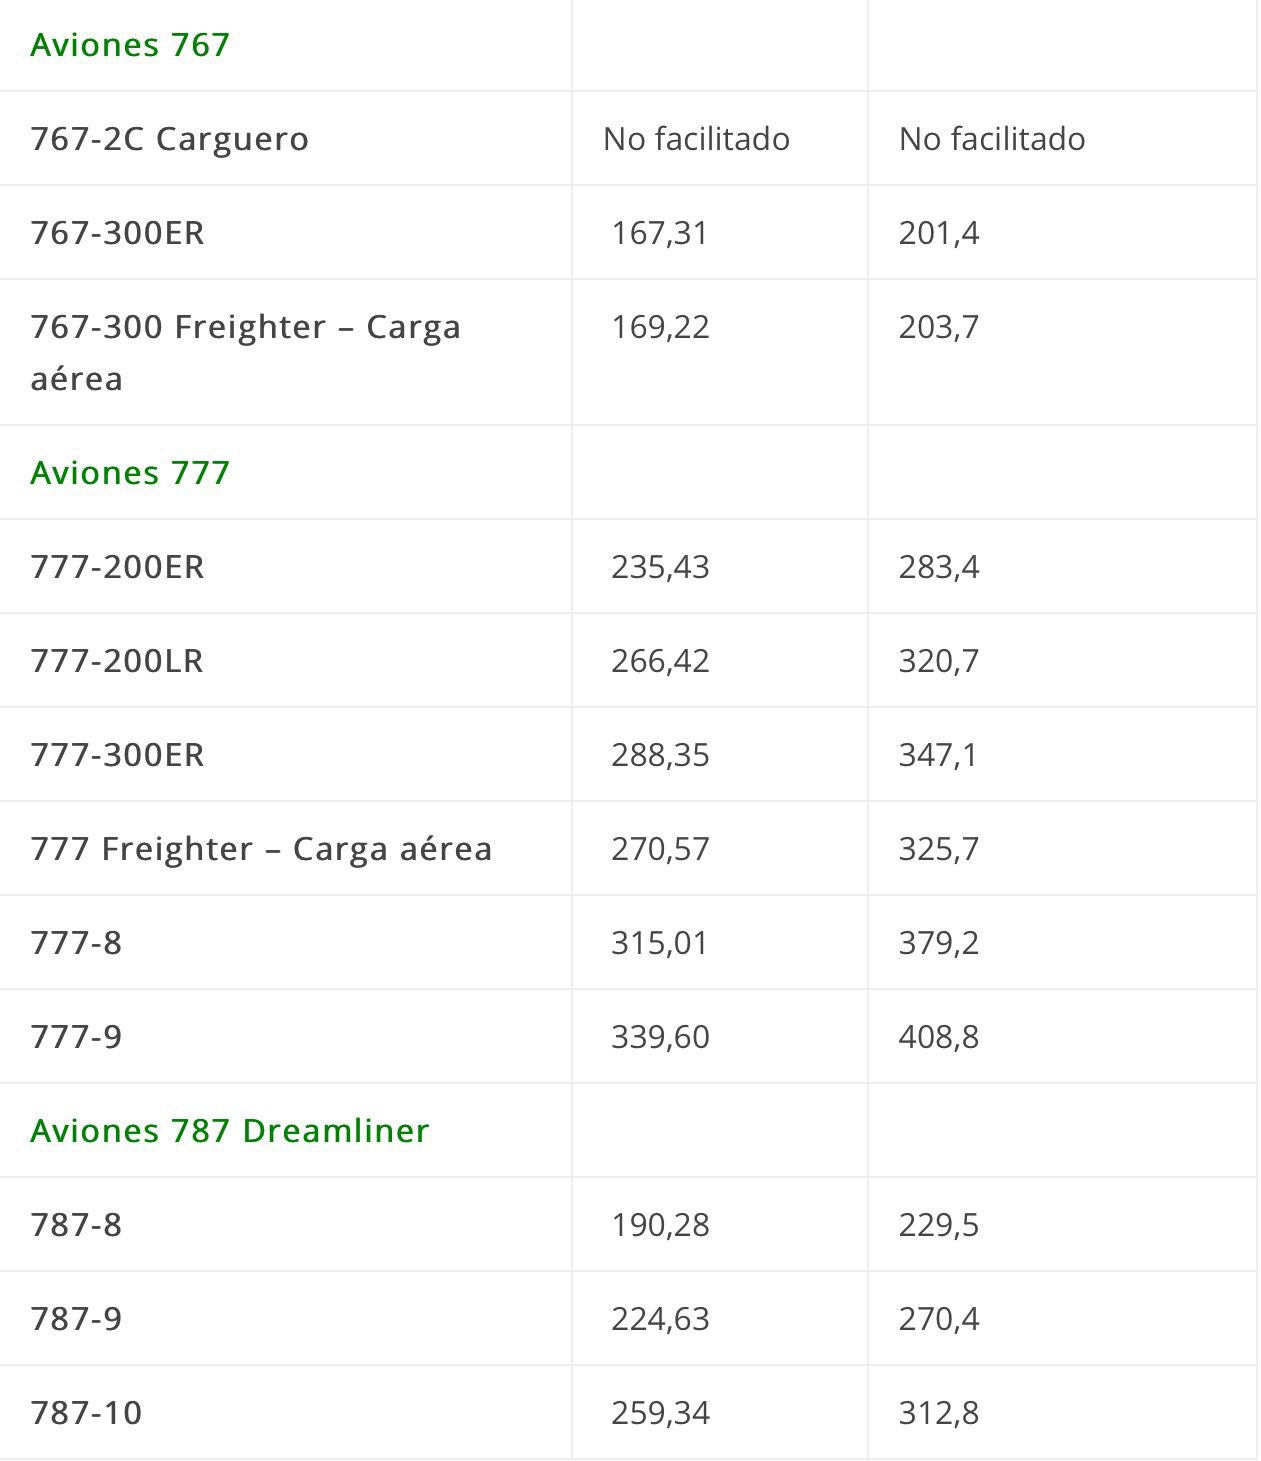Select the 767-300 Freighter – Carga aérea cell
This screenshot has width=1261, height=1461.
click(x=245, y=352)
